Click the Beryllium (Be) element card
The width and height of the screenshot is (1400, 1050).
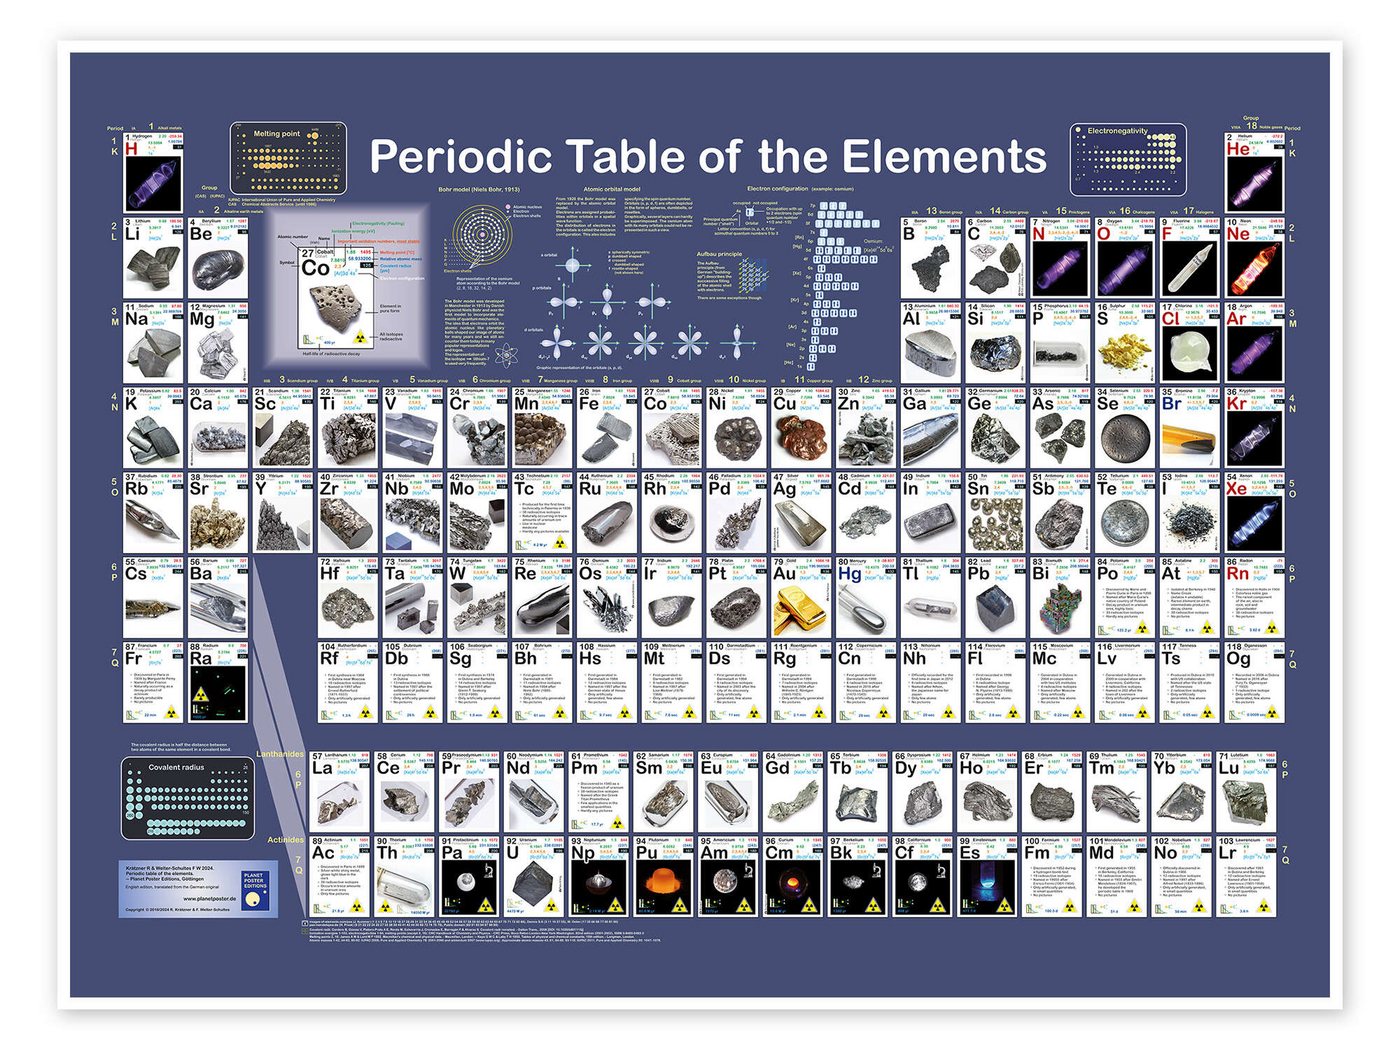(x=219, y=257)
